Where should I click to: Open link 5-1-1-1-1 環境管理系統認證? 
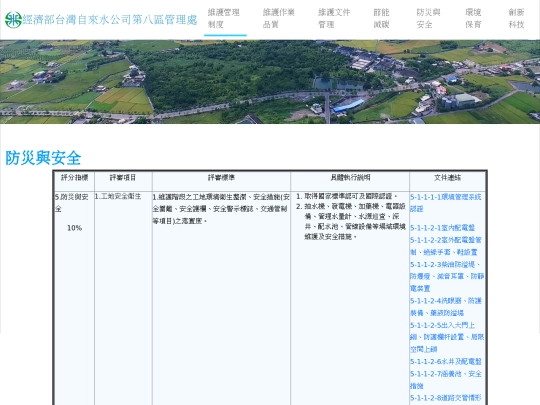(445, 203)
